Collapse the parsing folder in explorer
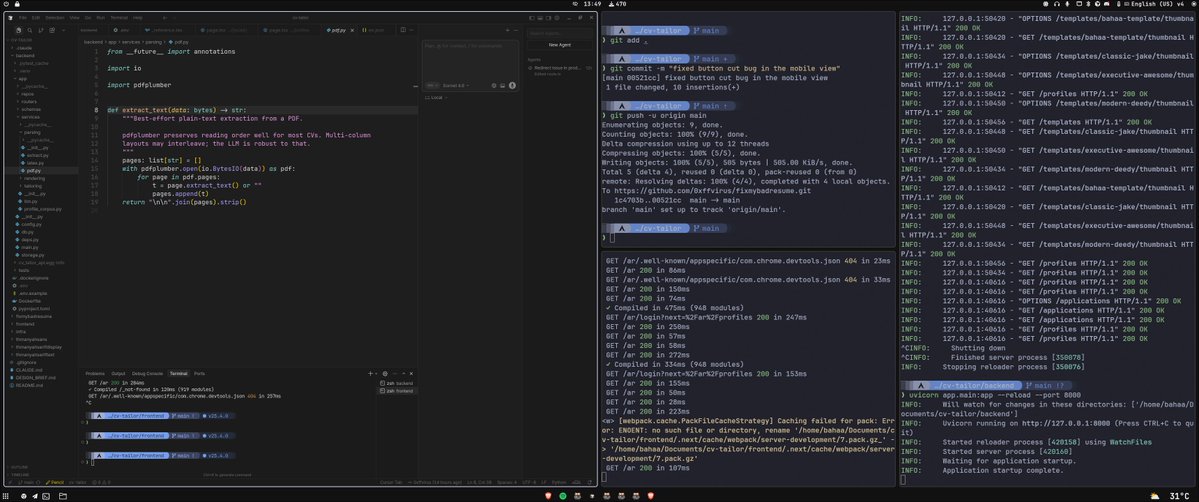Image resolution: width=1199 pixels, height=502 pixels. click(x=33, y=132)
